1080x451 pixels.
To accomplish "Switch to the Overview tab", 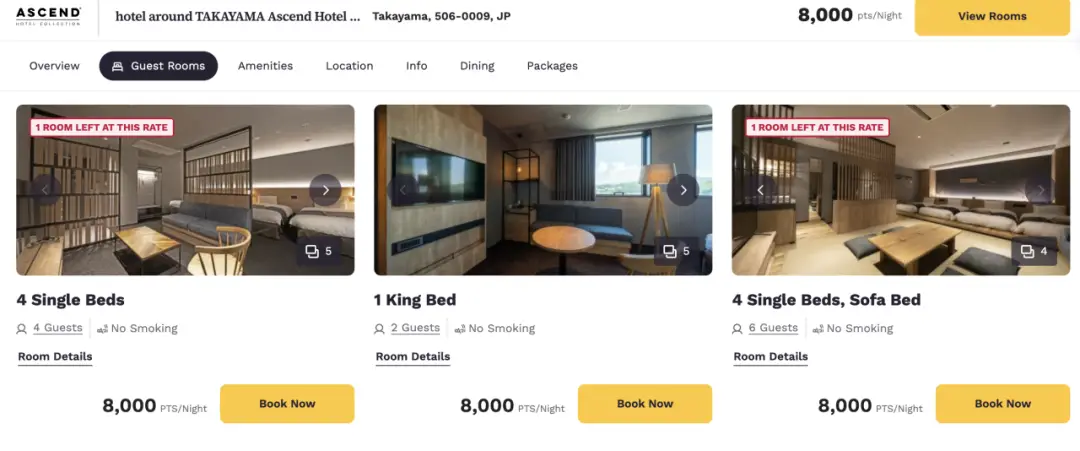I will [54, 66].
